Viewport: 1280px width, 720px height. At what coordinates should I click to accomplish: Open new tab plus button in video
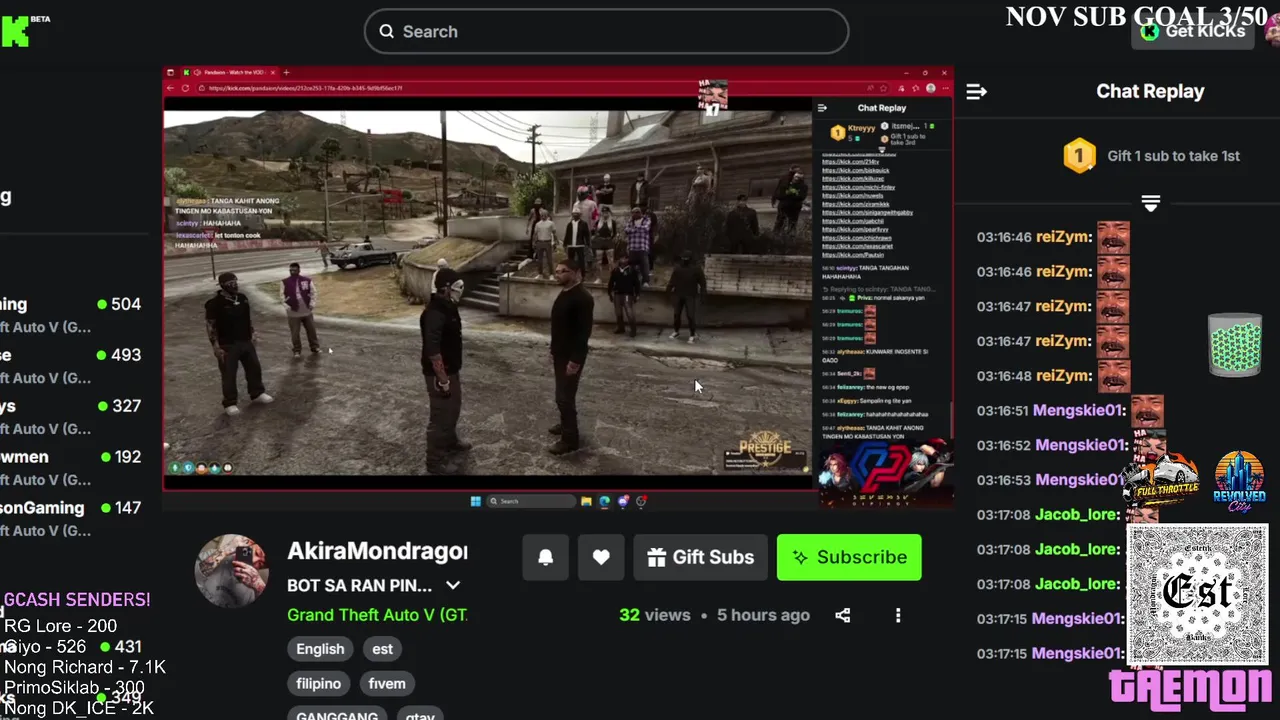pyautogui.click(x=286, y=72)
